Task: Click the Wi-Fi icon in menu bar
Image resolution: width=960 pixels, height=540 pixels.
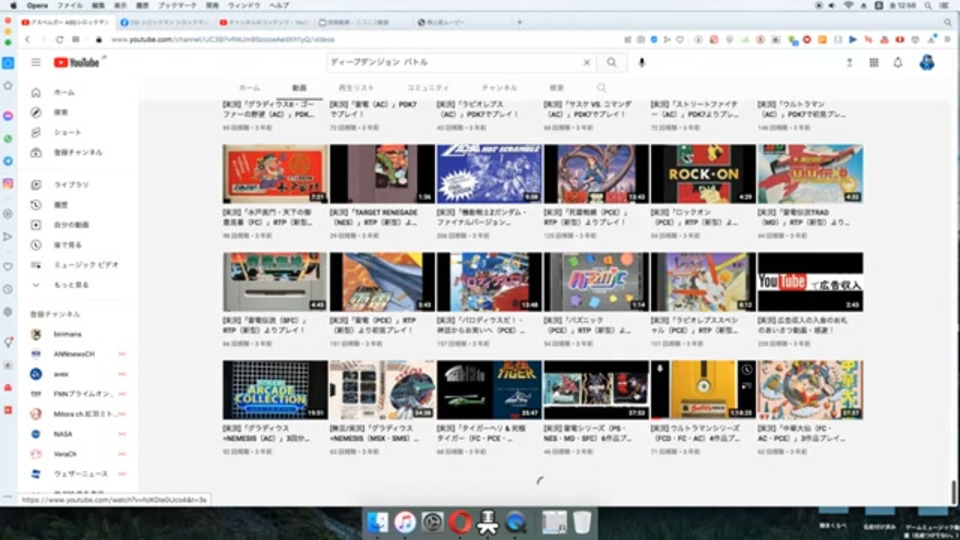Action: click(848, 6)
